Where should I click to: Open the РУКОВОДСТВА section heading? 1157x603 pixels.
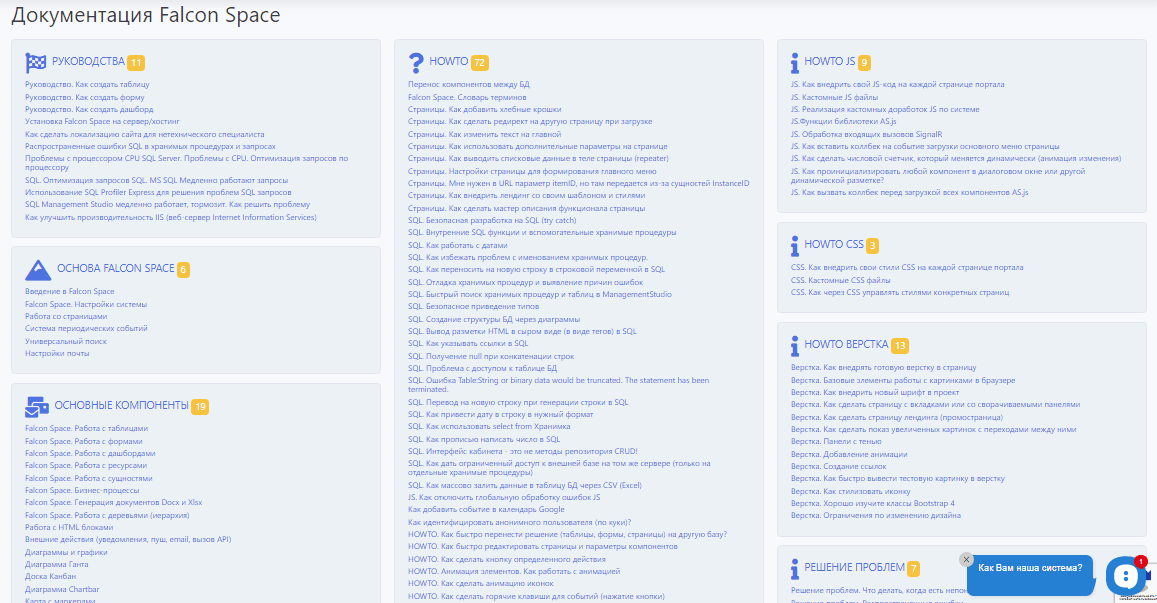click(88, 61)
